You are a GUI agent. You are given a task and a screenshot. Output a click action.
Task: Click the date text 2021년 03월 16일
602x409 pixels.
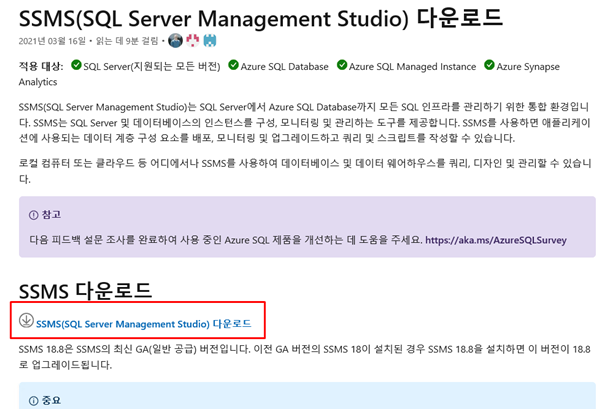52,41
